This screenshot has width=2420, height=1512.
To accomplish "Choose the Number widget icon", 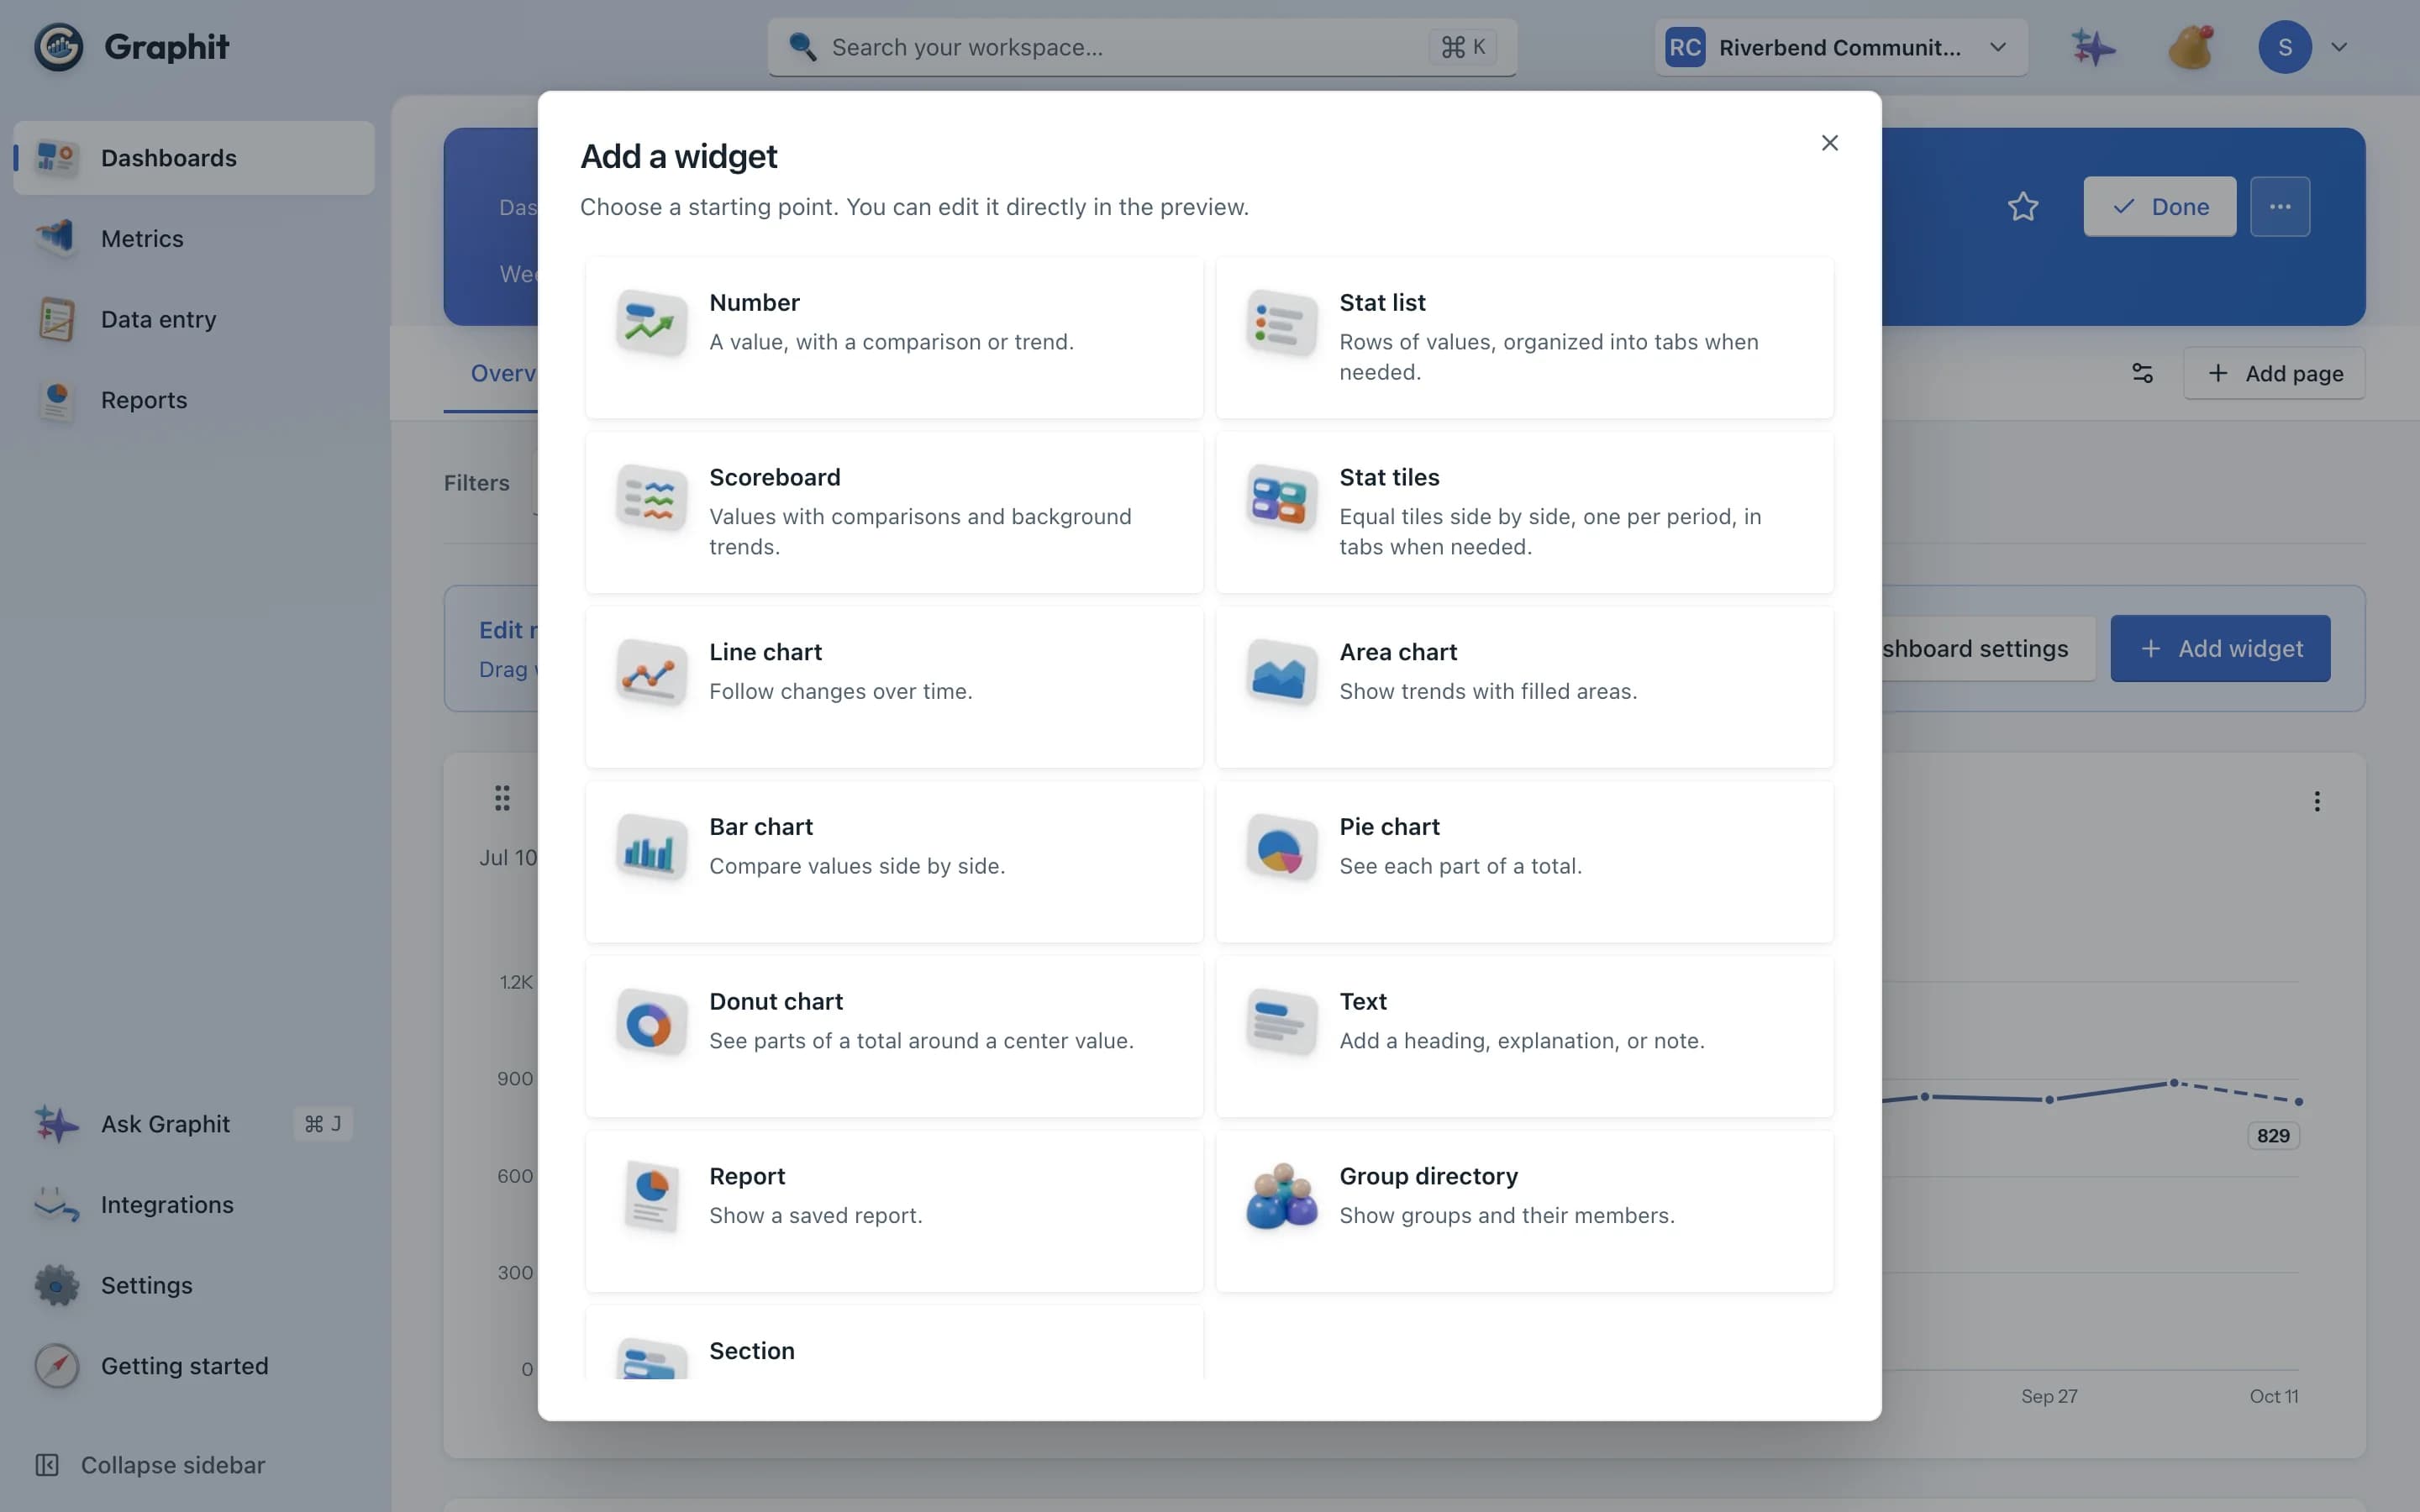I will click(651, 323).
